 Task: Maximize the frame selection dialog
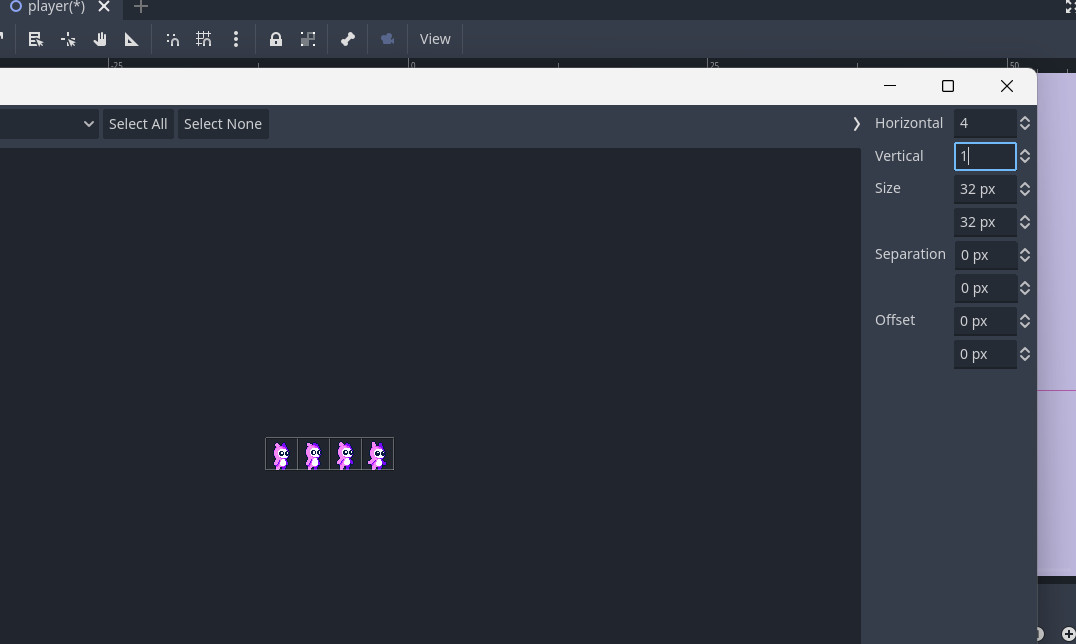click(948, 86)
